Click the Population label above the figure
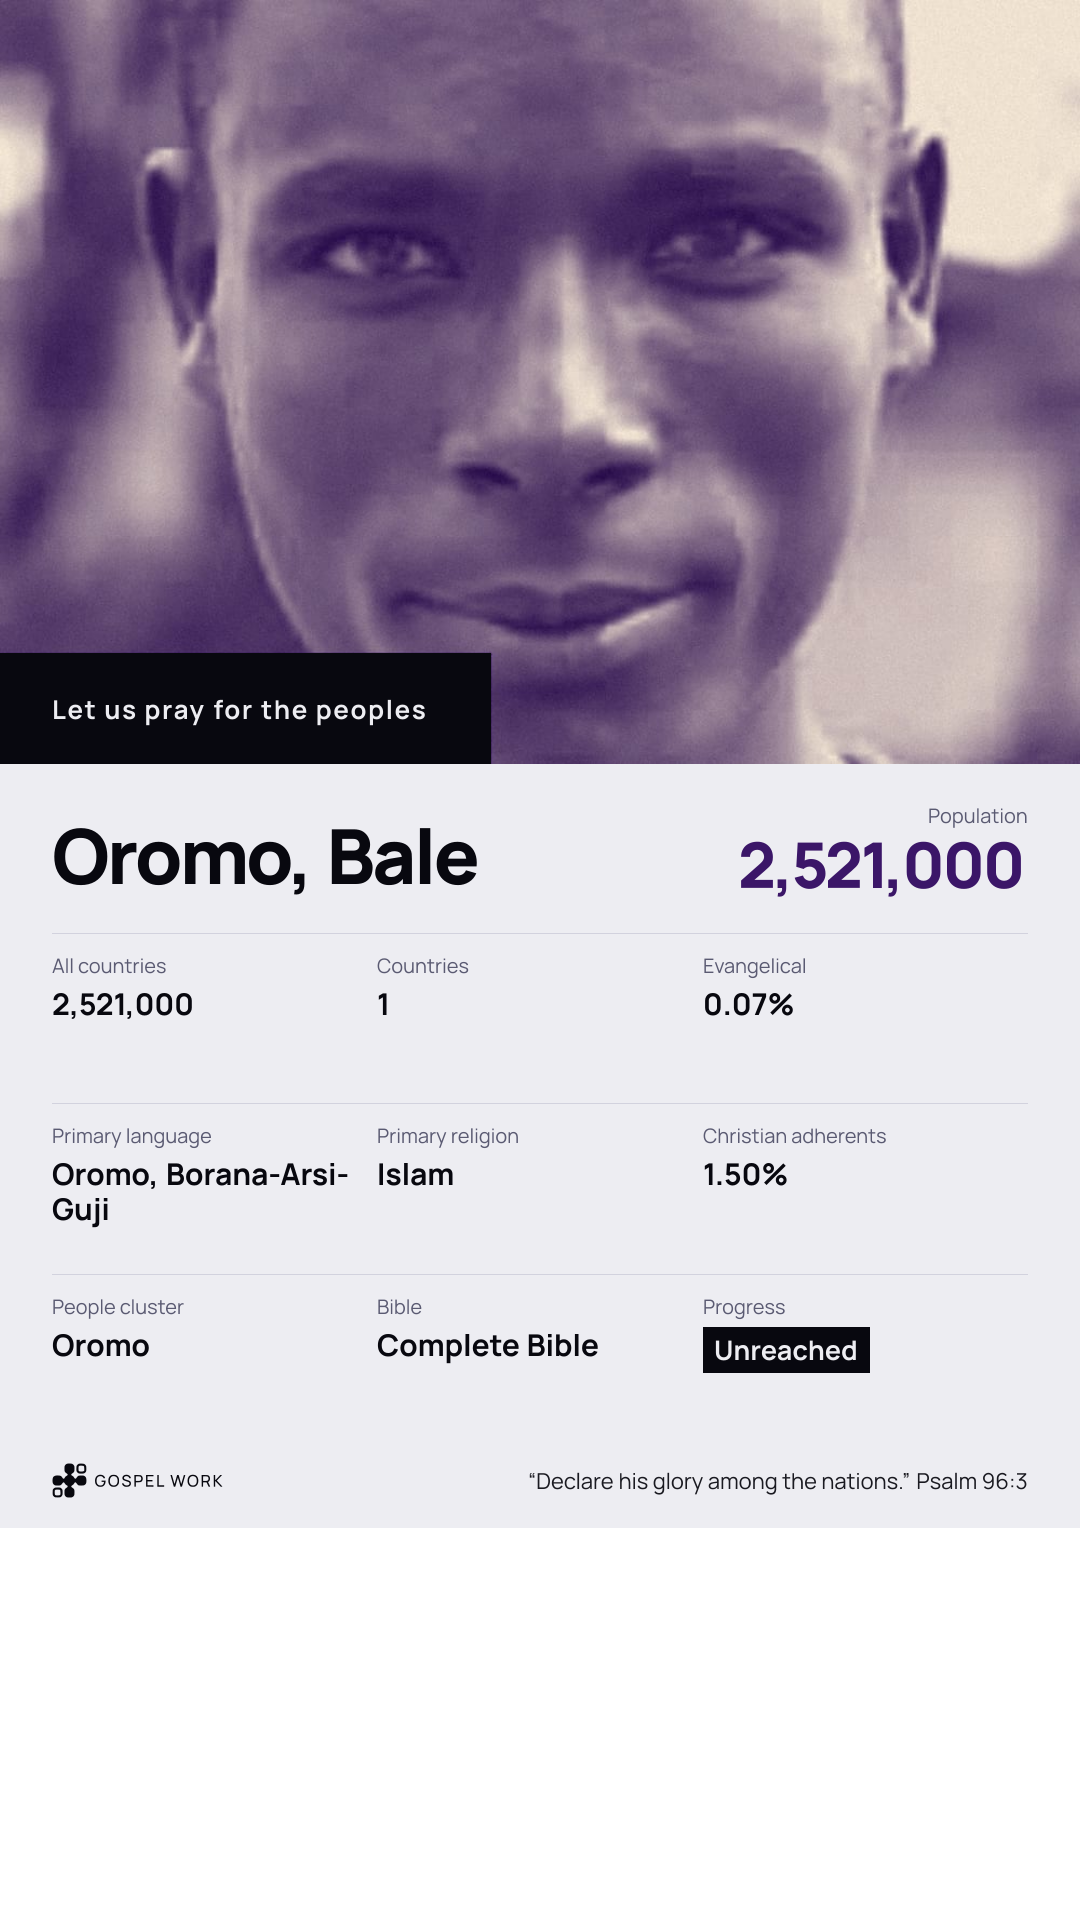Viewport: 1080px width, 1920px height. pyautogui.click(x=977, y=816)
